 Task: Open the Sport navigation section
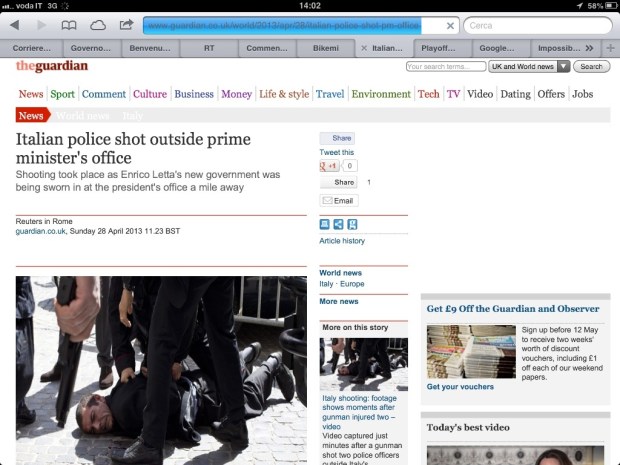click(62, 94)
